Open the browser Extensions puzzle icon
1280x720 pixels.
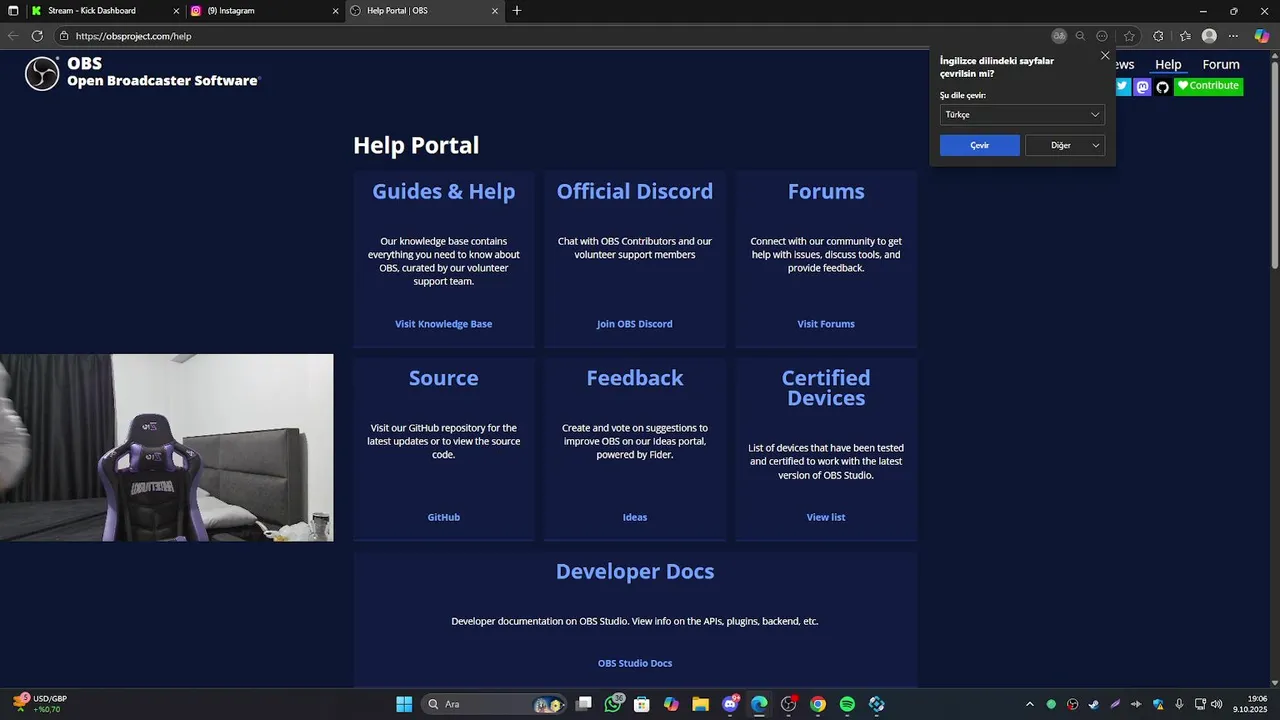pos(1158,36)
